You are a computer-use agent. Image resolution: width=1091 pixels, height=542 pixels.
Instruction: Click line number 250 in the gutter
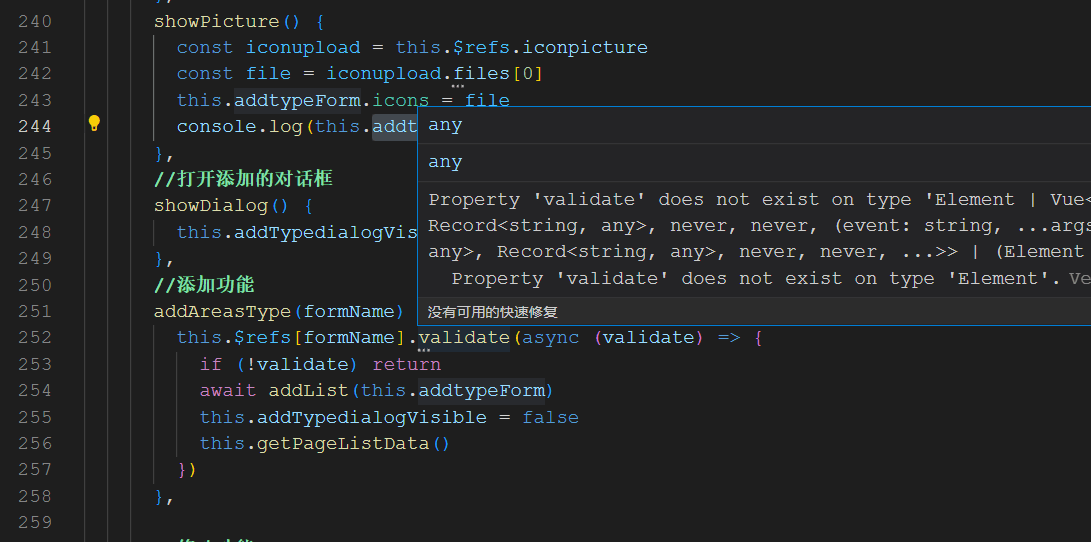pyautogui.click(x=35, y=285)
